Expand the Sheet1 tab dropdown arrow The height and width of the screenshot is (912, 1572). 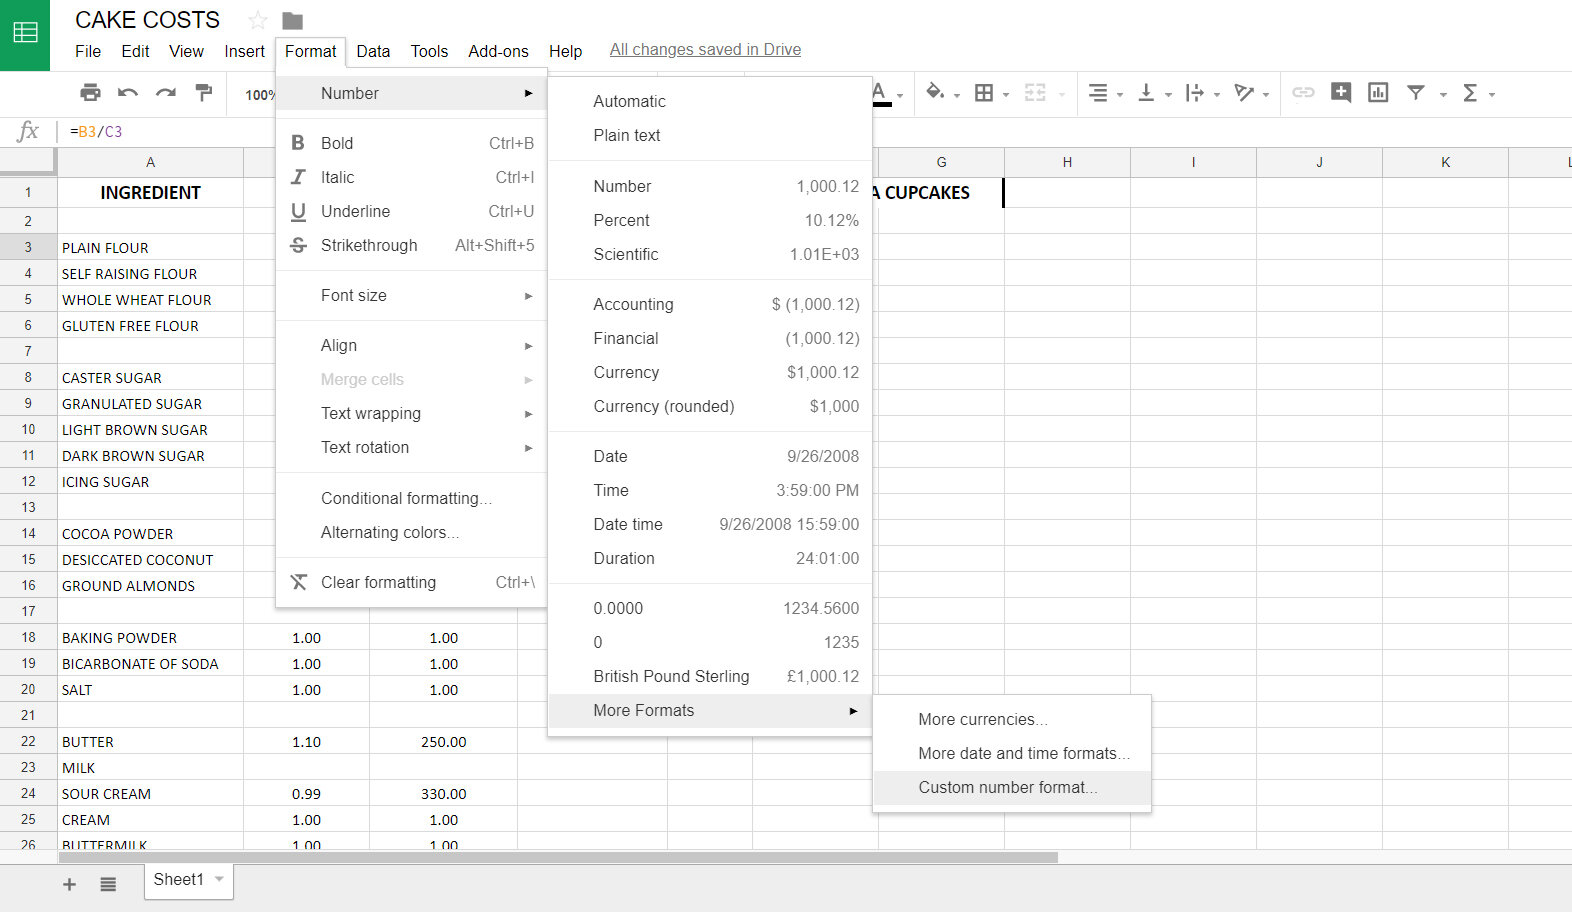[219, 880]
